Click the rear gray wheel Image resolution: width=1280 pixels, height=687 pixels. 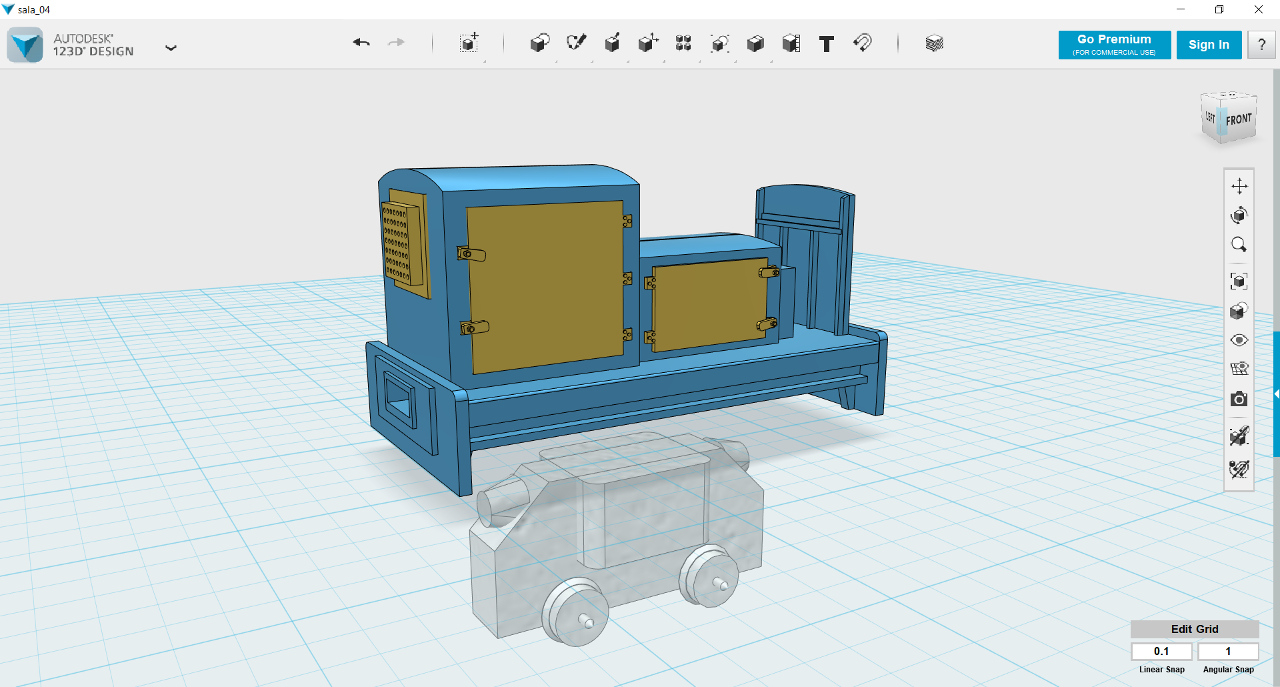click(710, 577)
